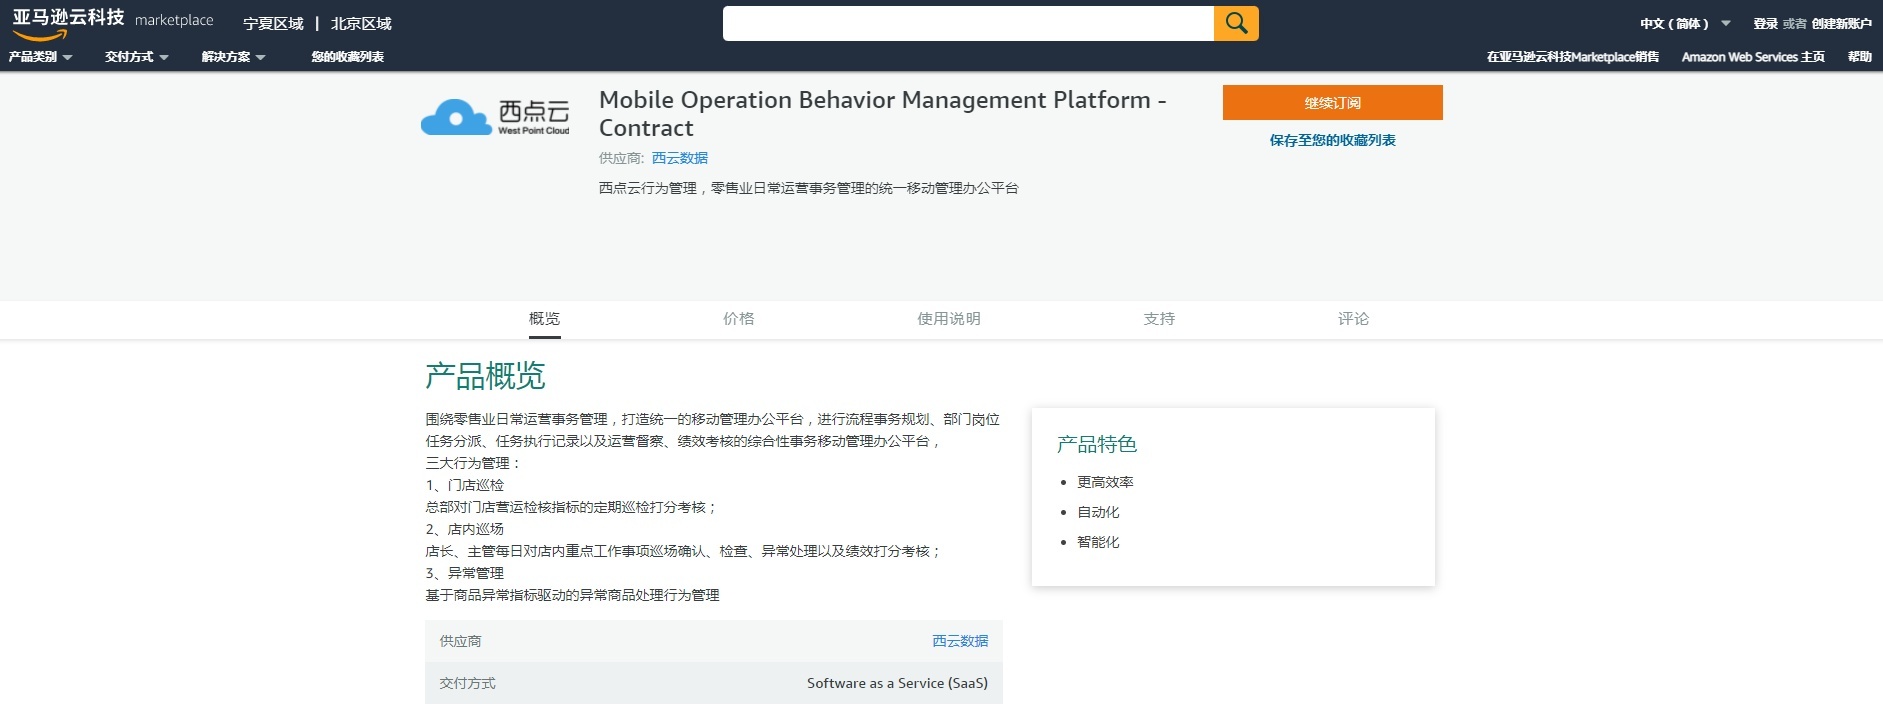Go to Amazon Web Services 主页
This screenshot has height=714, width=1883.
(x=1753, y=57)
